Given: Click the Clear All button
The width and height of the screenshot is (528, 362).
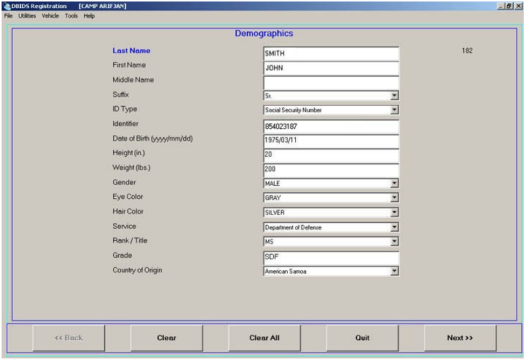Looking at the screenshot, I should click(264, 338).
